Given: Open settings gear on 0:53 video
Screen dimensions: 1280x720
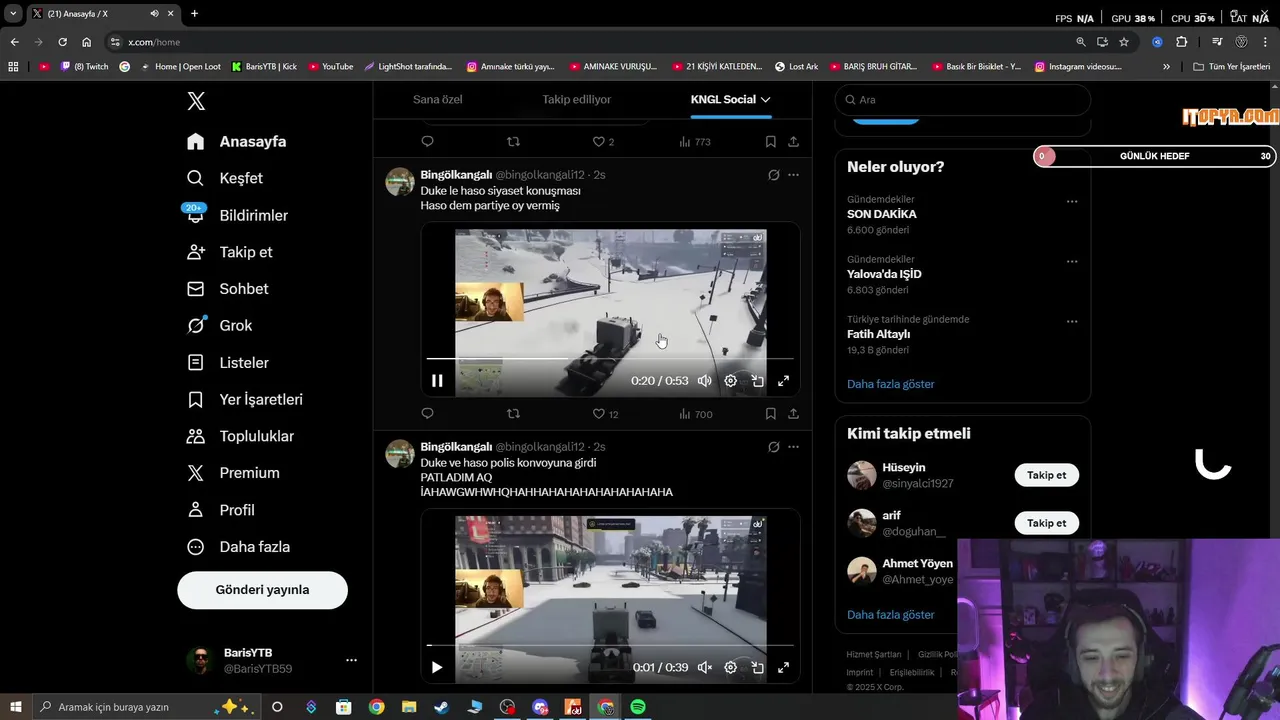Looking at the screenshot, I should click(x=731, y=381).
